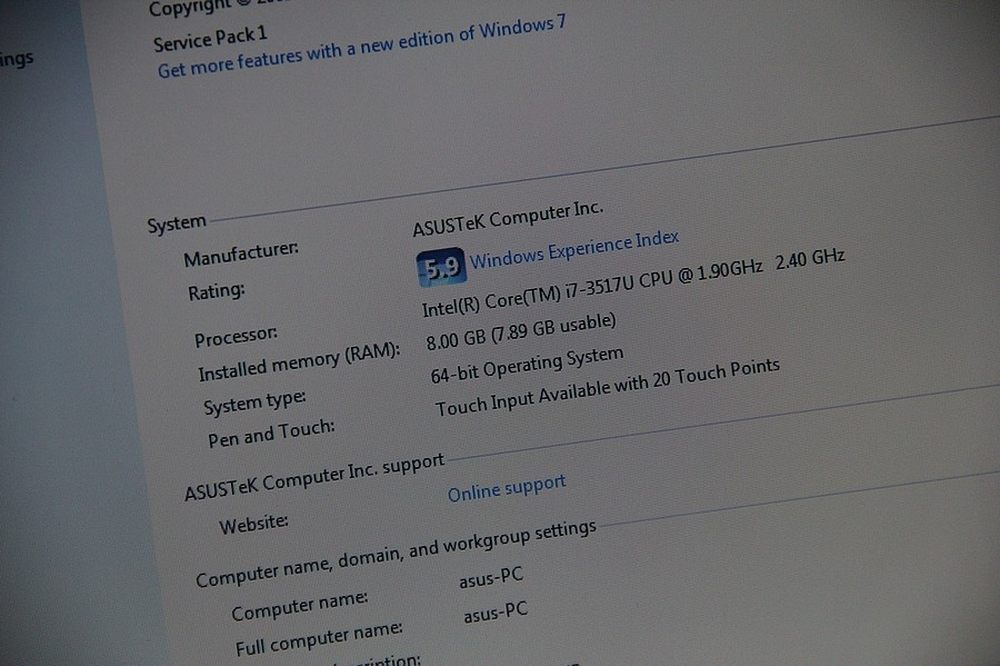Select the asus-PC value beside Full computer name
Image resolution: width=1000 pixels, height=666 pixels.
(496, 612)
